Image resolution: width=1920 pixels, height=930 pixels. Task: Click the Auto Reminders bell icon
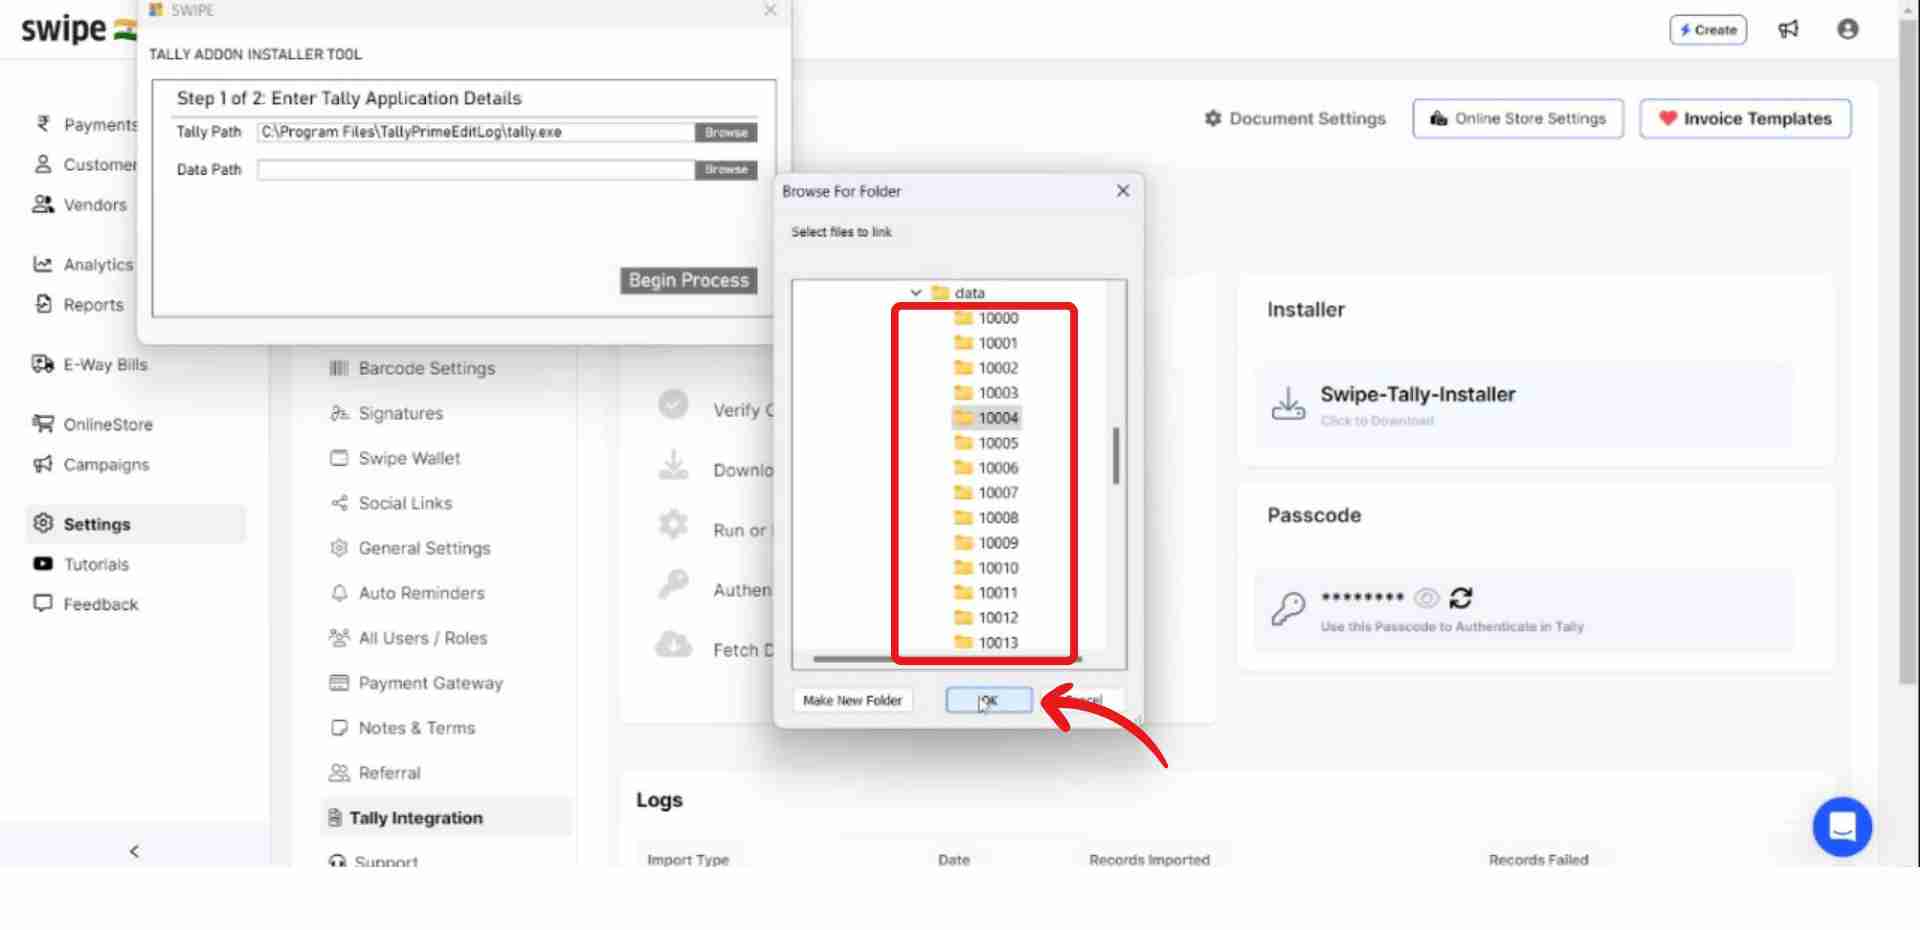coord(339,593)
